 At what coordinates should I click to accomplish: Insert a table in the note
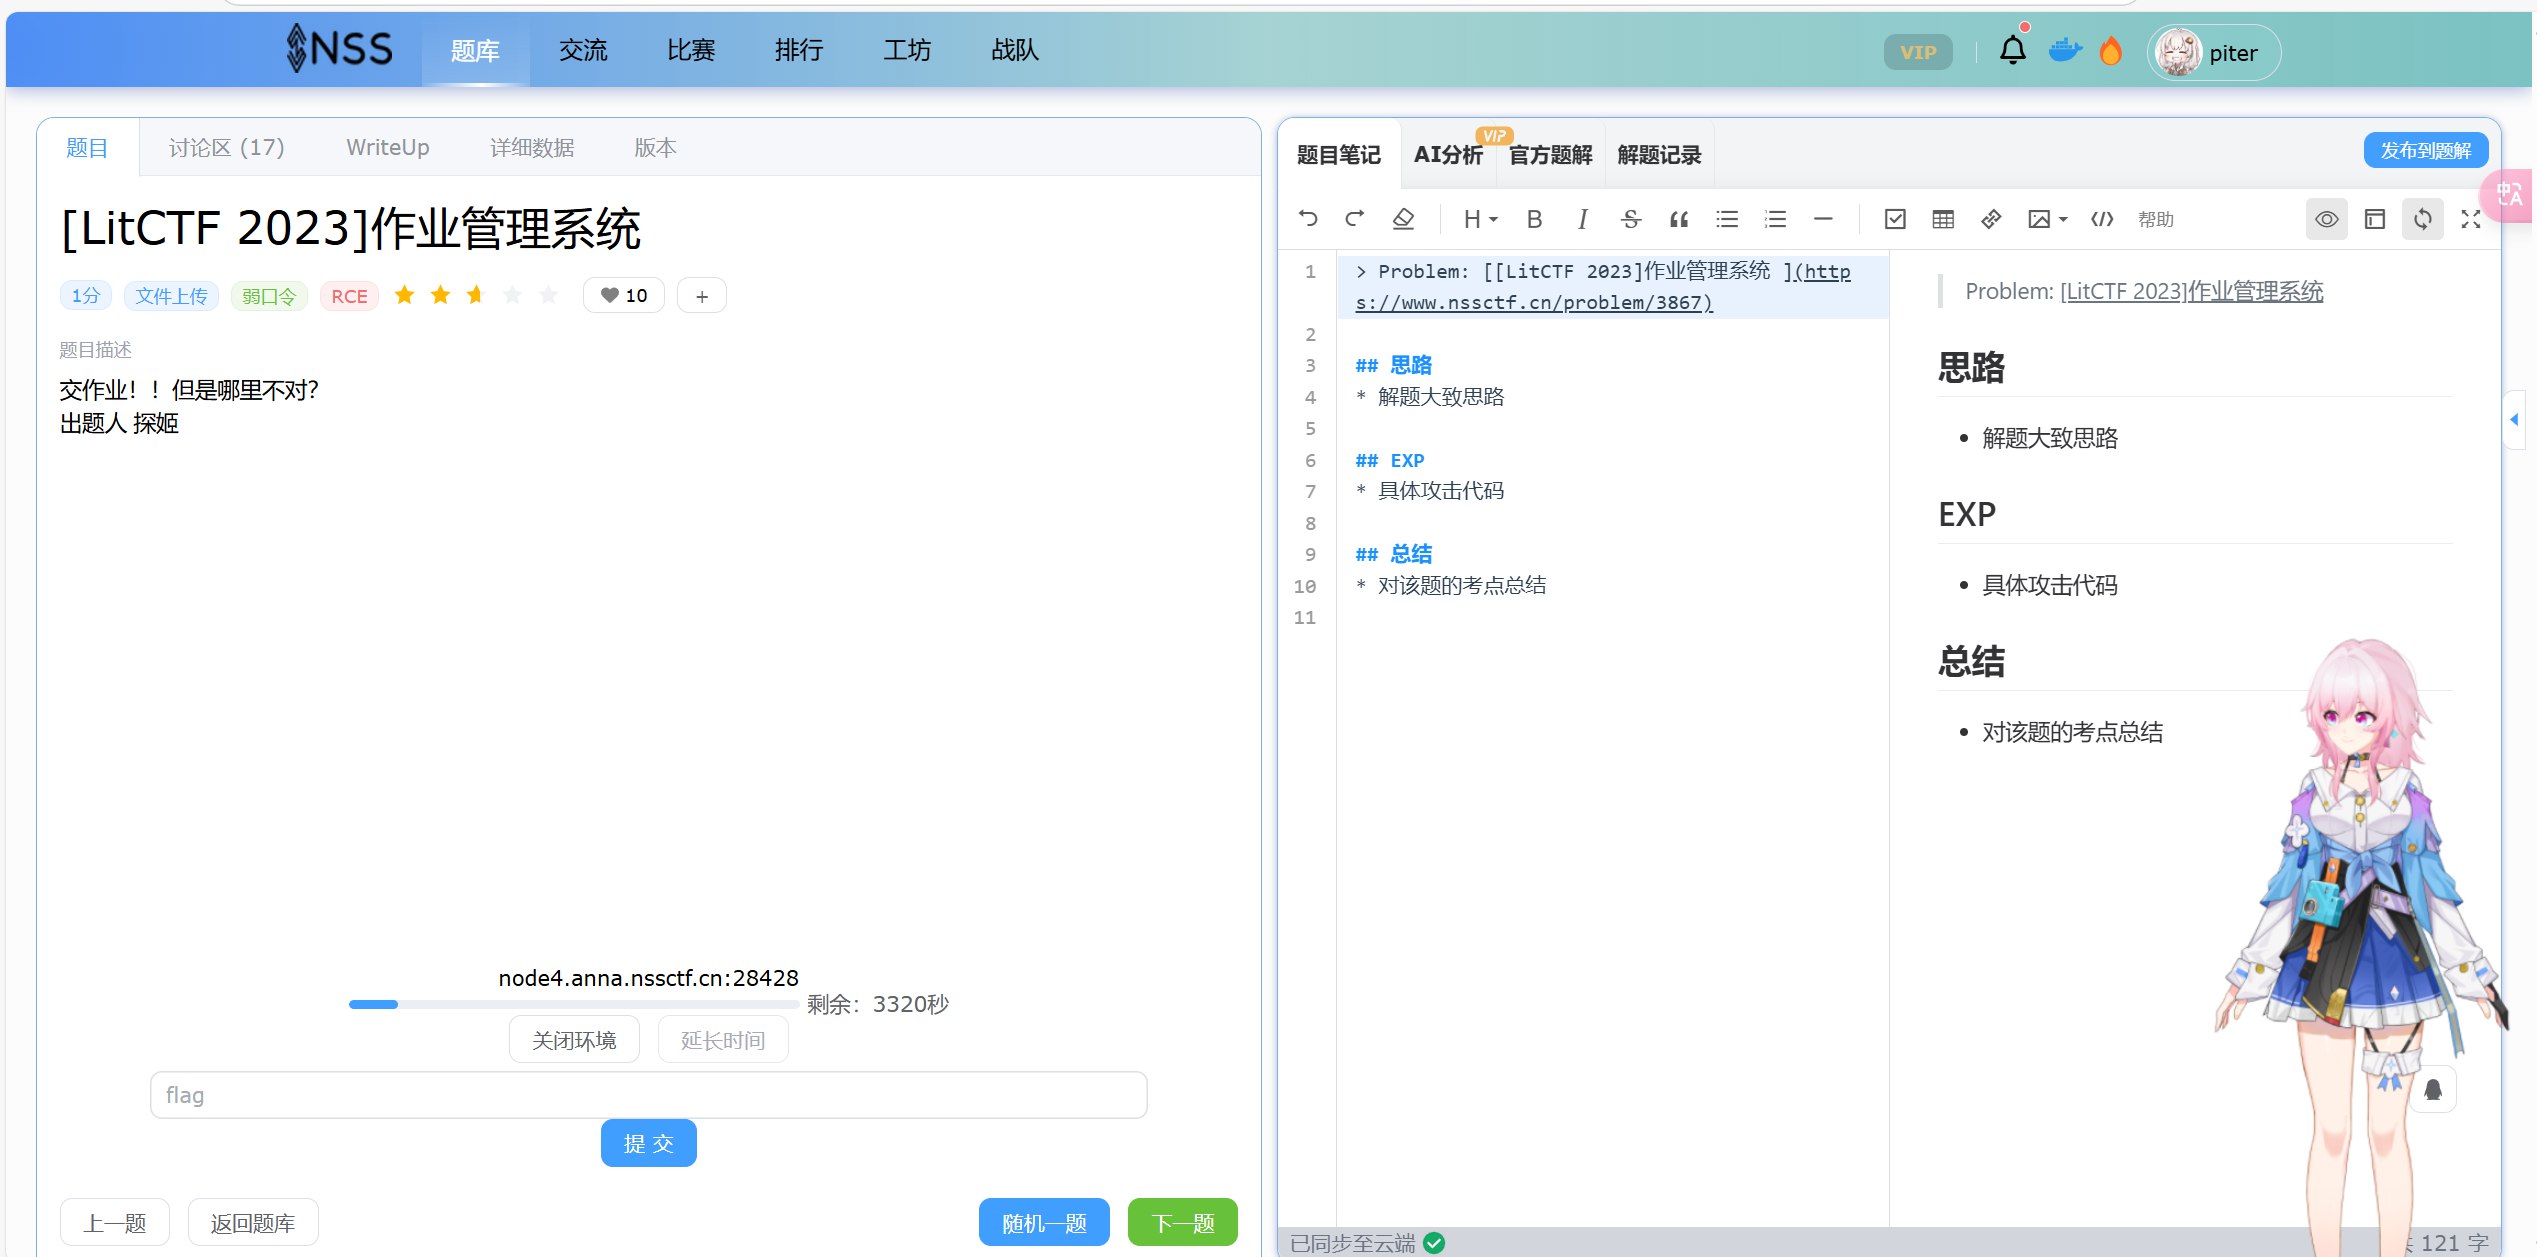click(x=1943, y=219)
